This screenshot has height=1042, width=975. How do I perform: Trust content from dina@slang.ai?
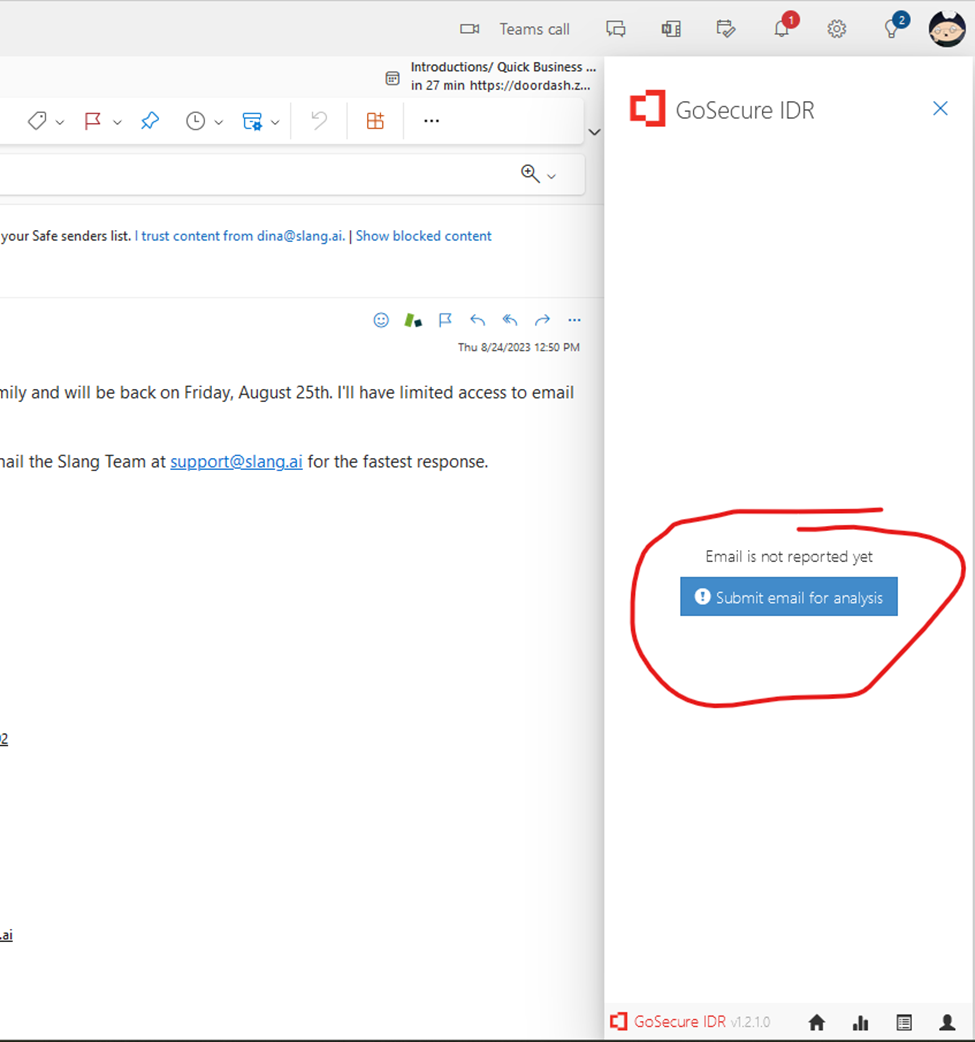point(239,235)
